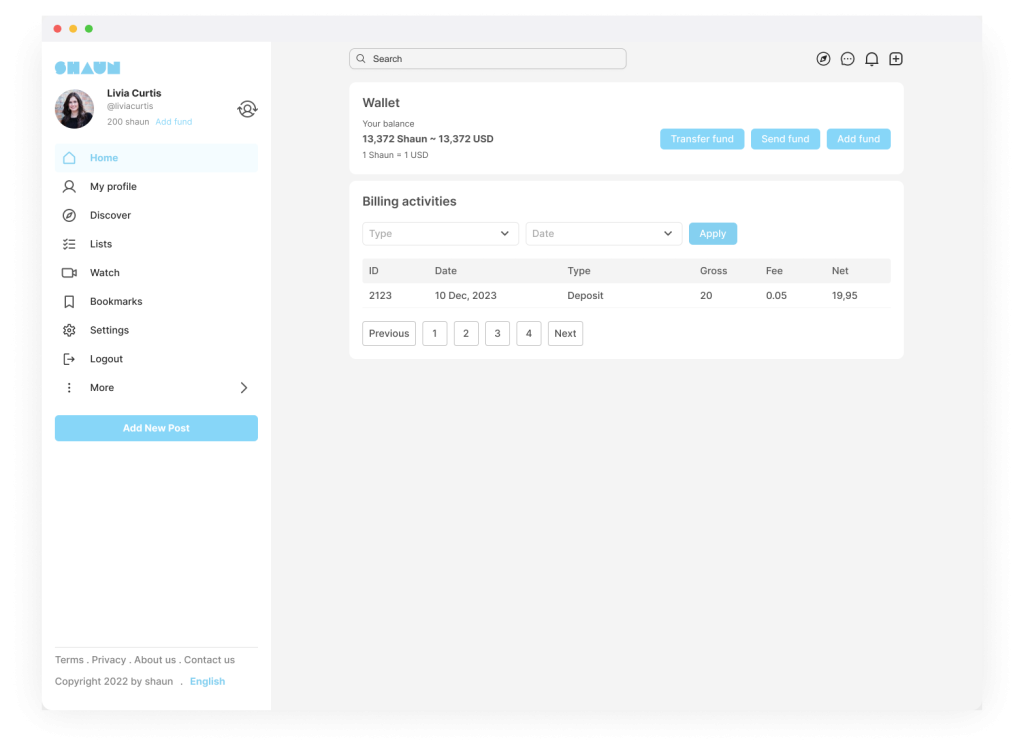This screenshot has height=752, width=1024.
Task: Open Lists menu item
Action: 156,244
